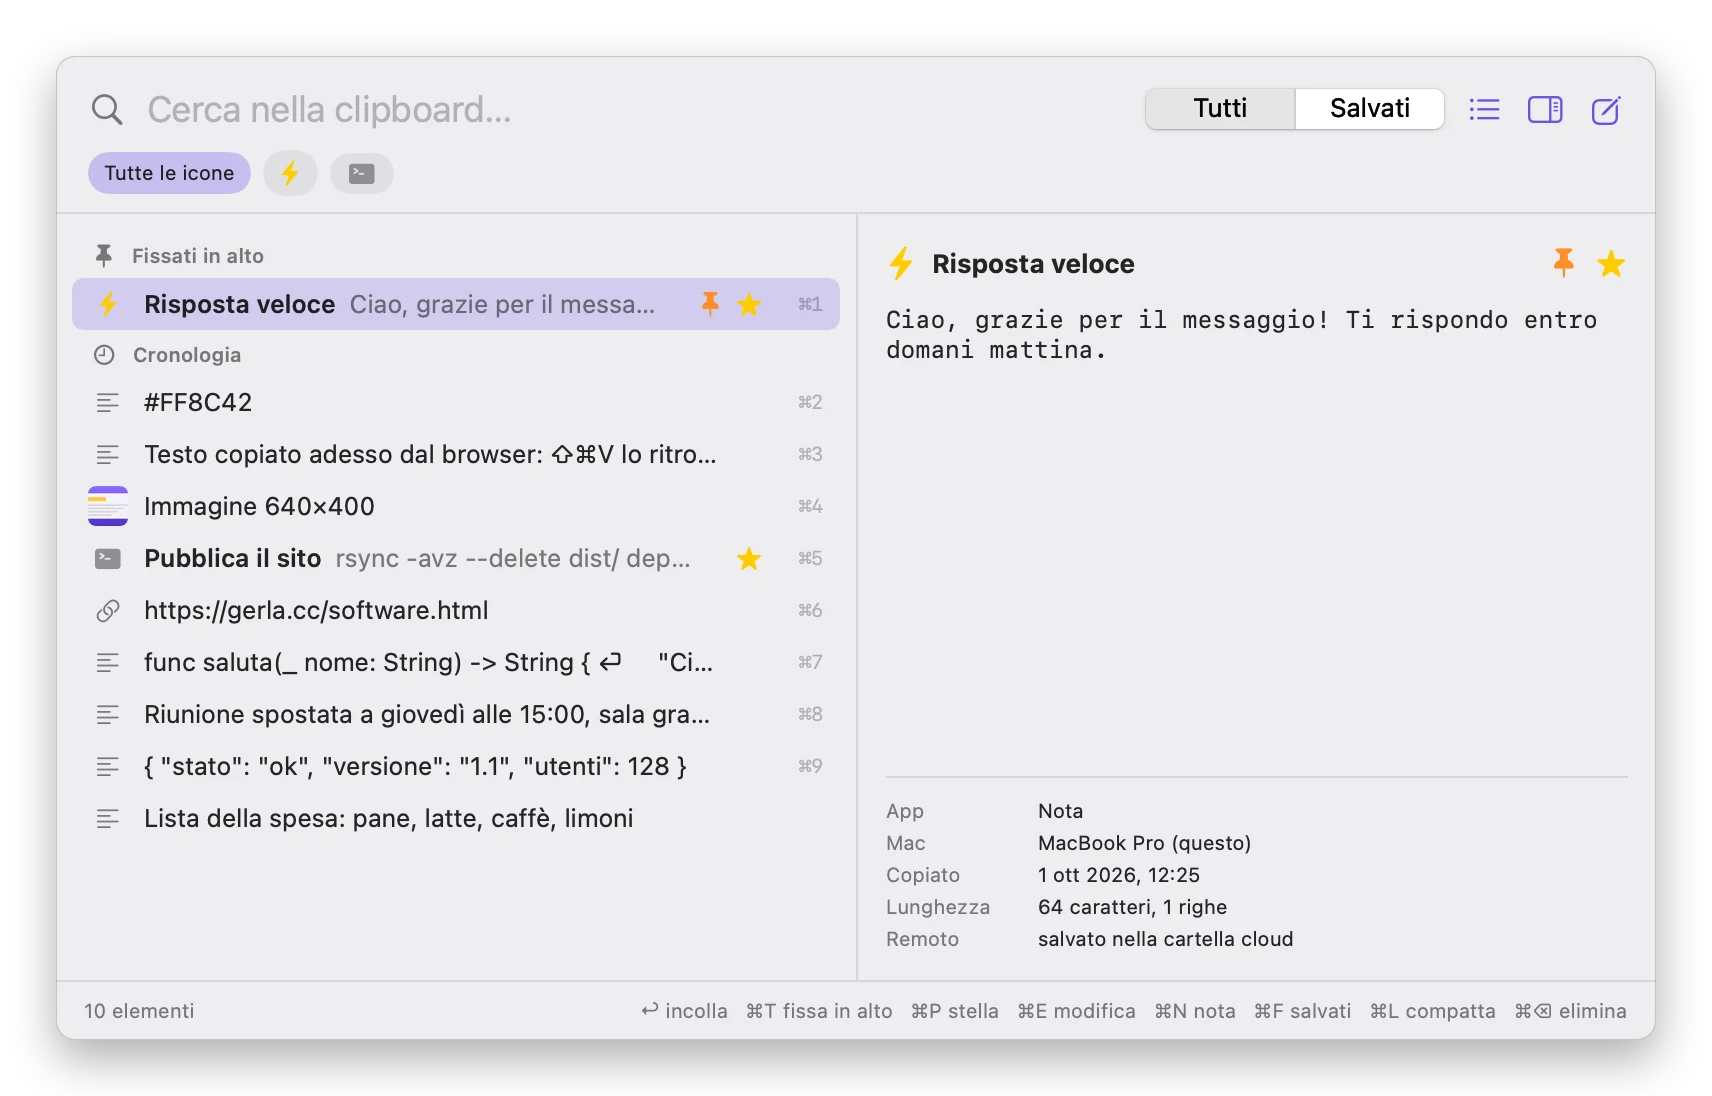Click lightning icon in preview title
This screenshot has width=1712, height=1096.
901,264
